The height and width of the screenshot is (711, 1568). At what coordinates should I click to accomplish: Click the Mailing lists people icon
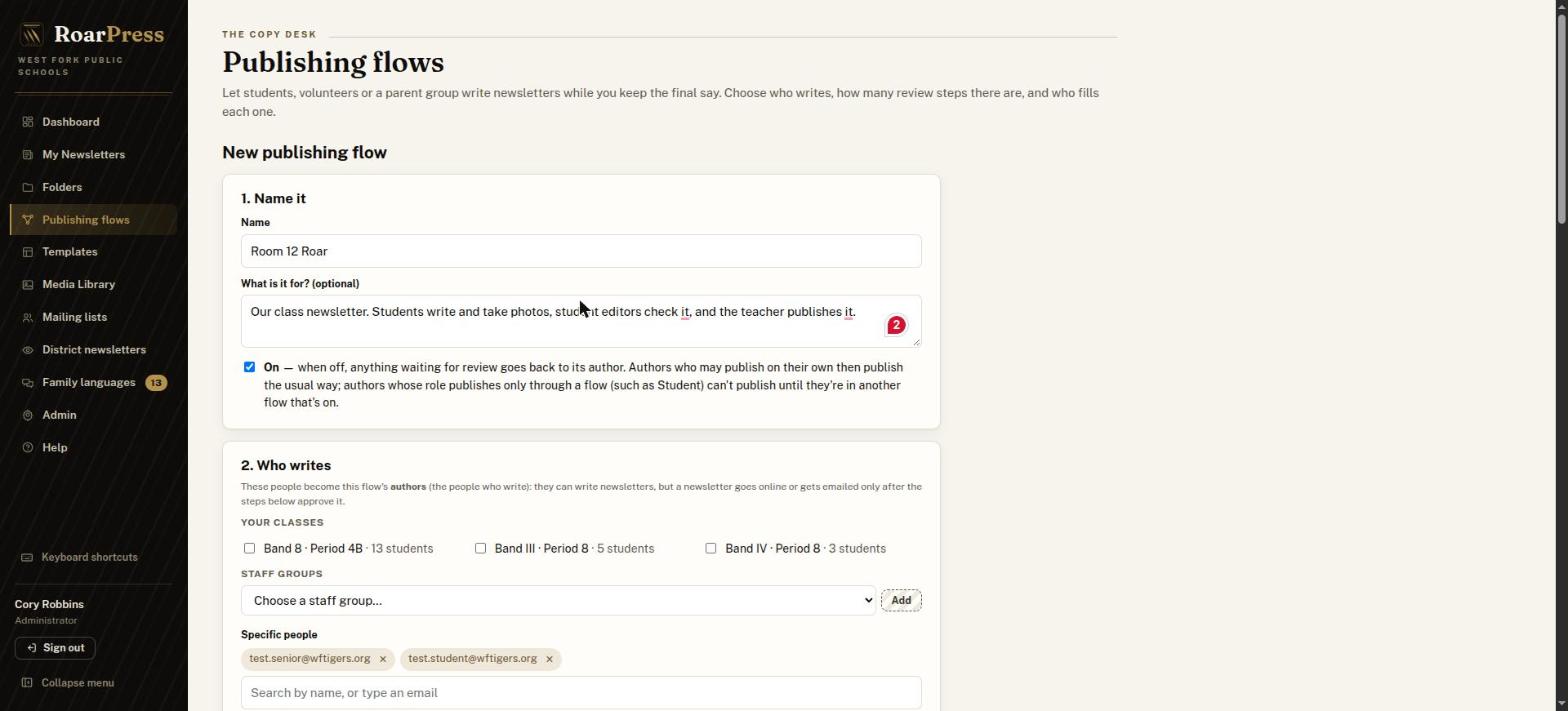pyautogui.click(x=28, y=317)
